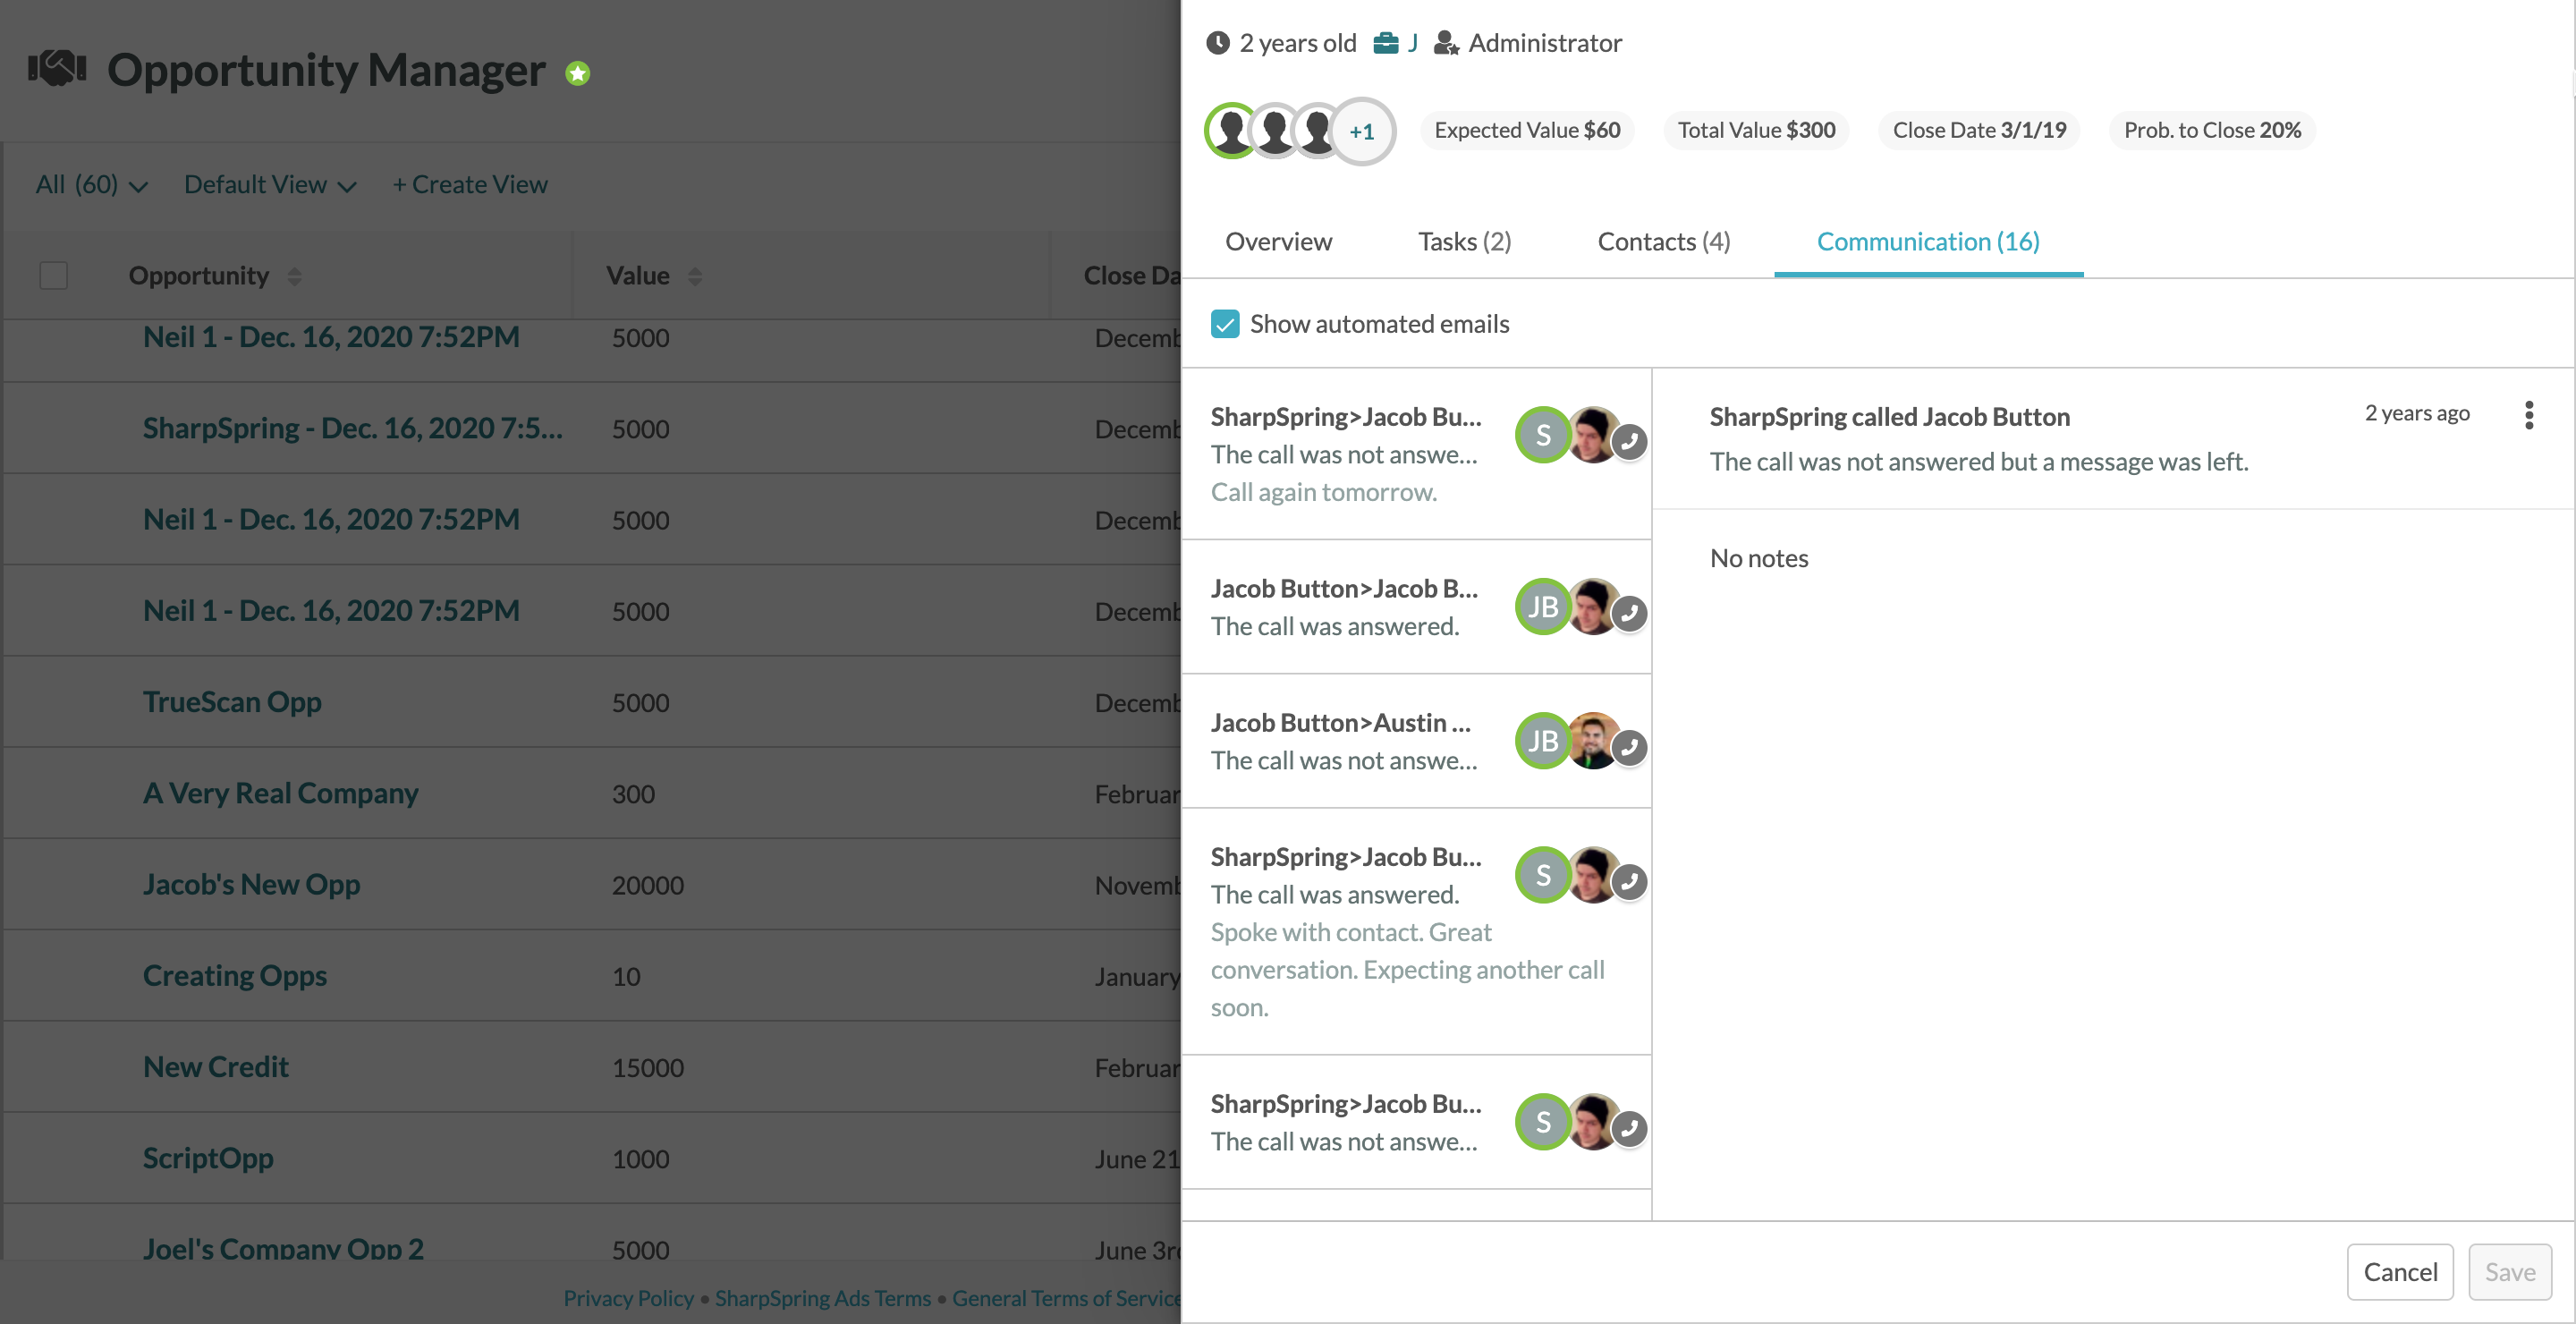Image resolution: width=2576 pixels, height=1324 pixels.
Task: Select the Jacob Button>Jacob B... call entry
Action: pos(1416,607)
